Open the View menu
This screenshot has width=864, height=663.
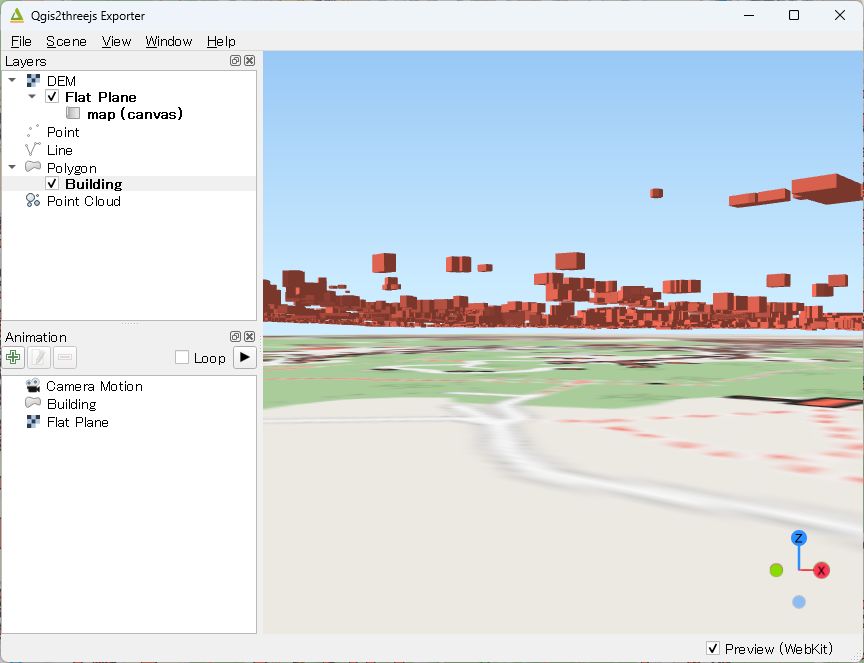coord(116,41)
